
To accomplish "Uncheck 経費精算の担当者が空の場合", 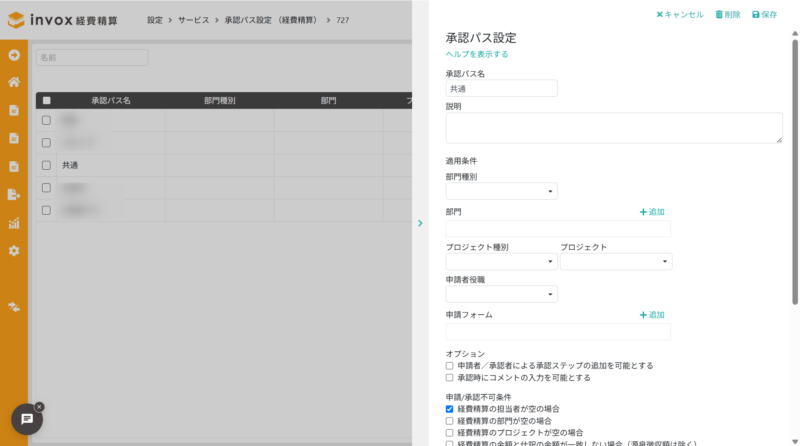I will 449,409.
